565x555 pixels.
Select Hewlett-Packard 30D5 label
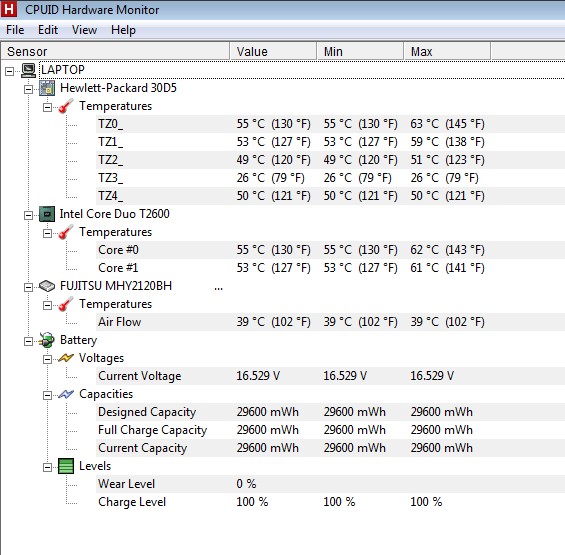[118, 88]
